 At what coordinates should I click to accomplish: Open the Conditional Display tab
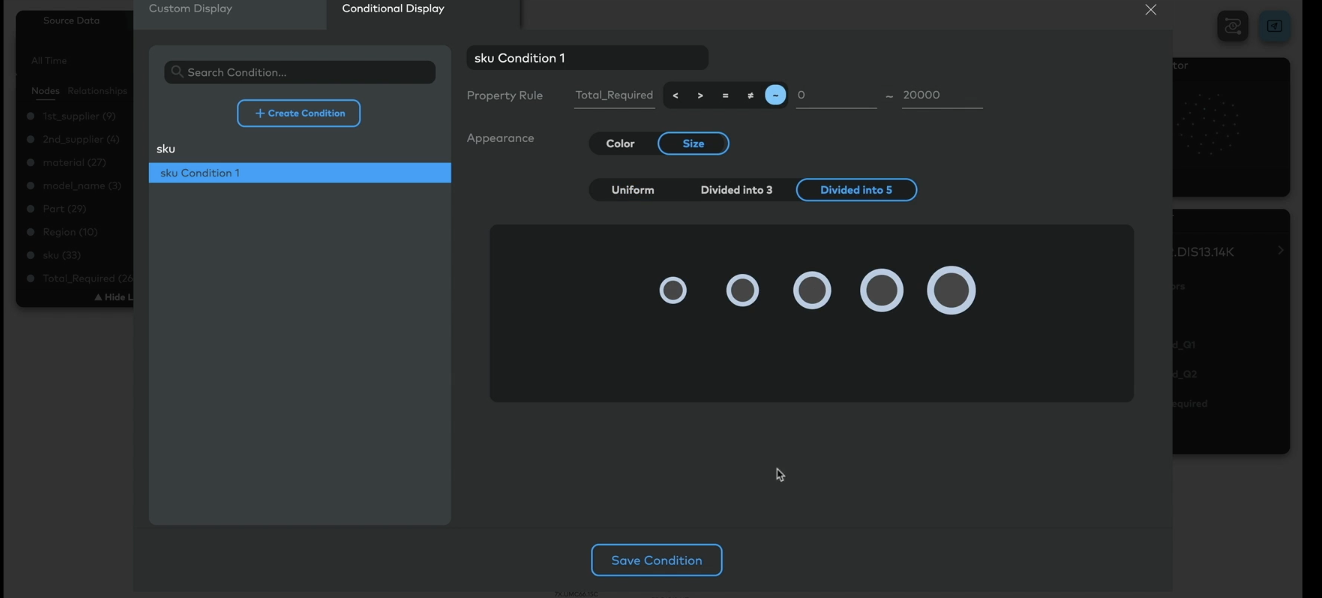pos(393,9)
